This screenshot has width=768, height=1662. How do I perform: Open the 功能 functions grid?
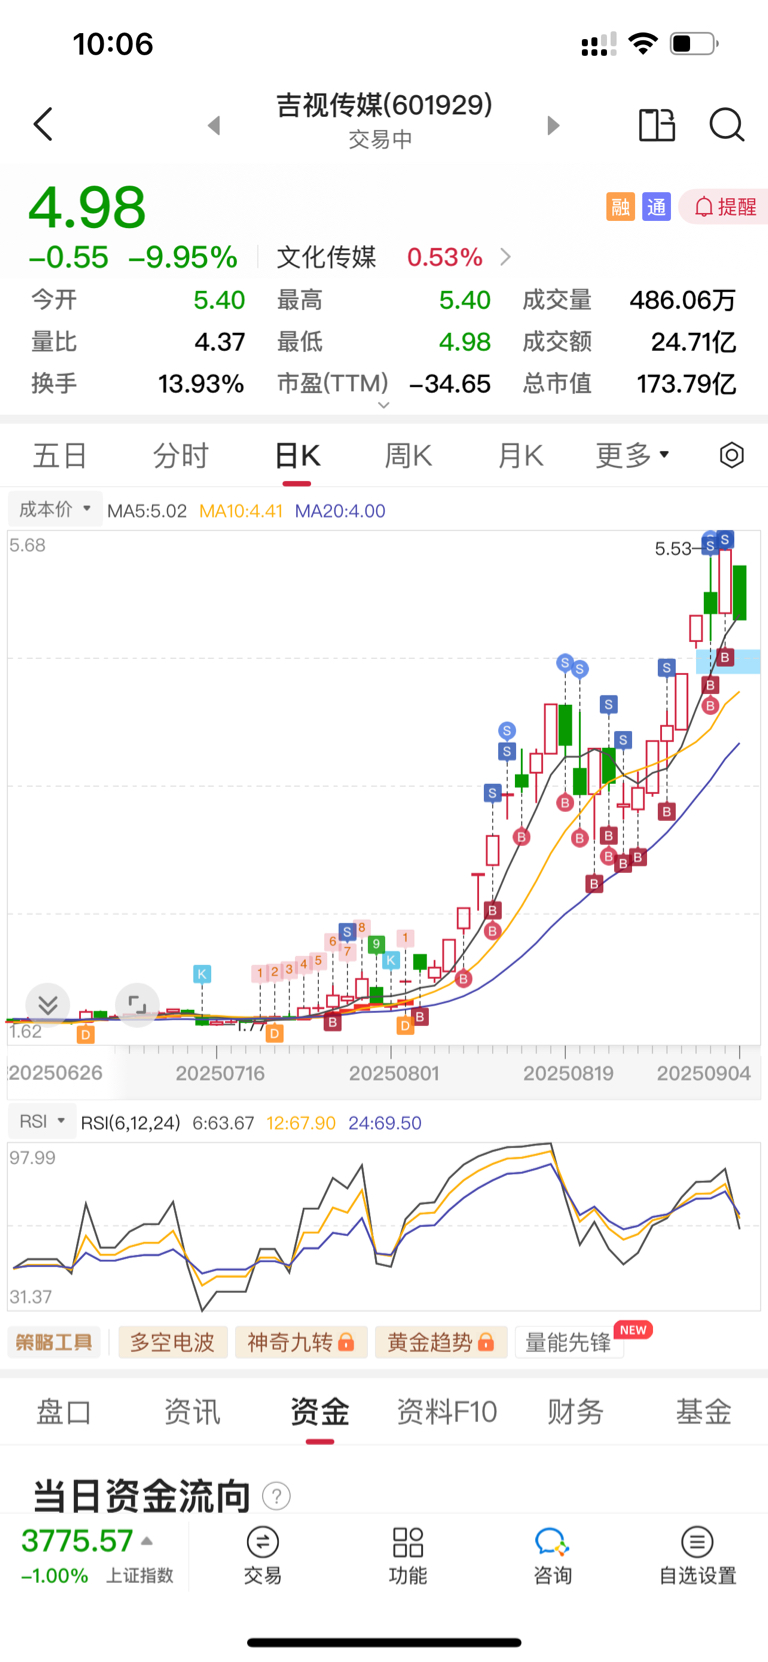point(408,1556)
